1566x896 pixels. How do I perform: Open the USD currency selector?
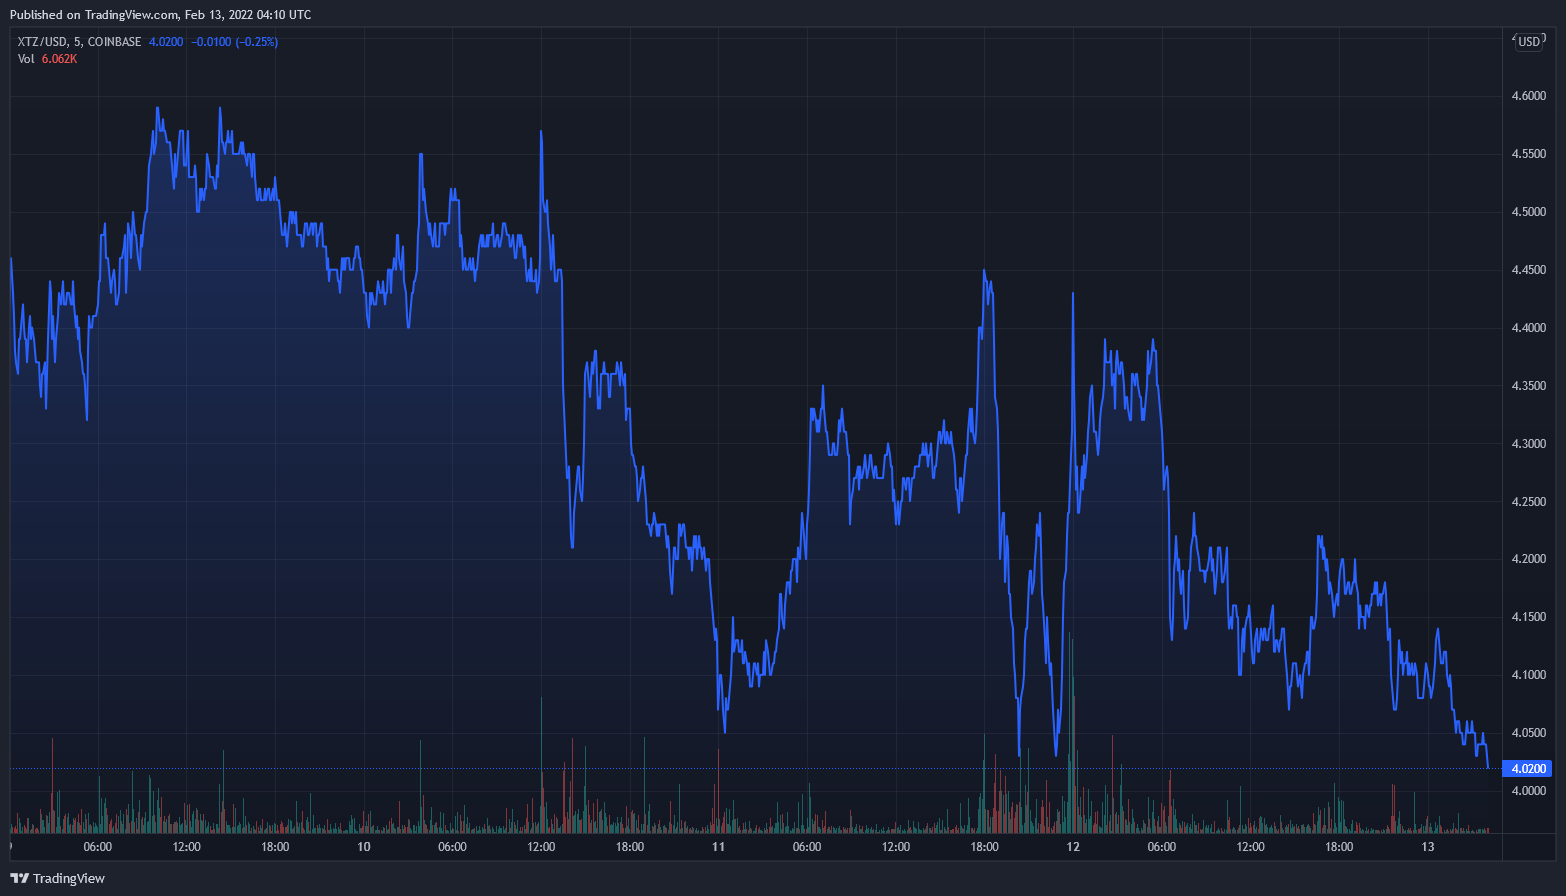tap(1529, 42)
